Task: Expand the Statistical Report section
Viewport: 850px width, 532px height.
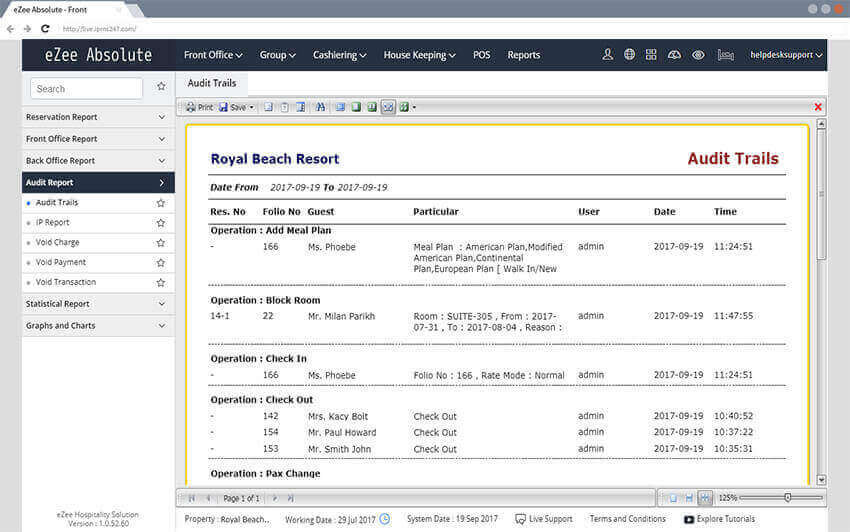Action: [98, 304]
